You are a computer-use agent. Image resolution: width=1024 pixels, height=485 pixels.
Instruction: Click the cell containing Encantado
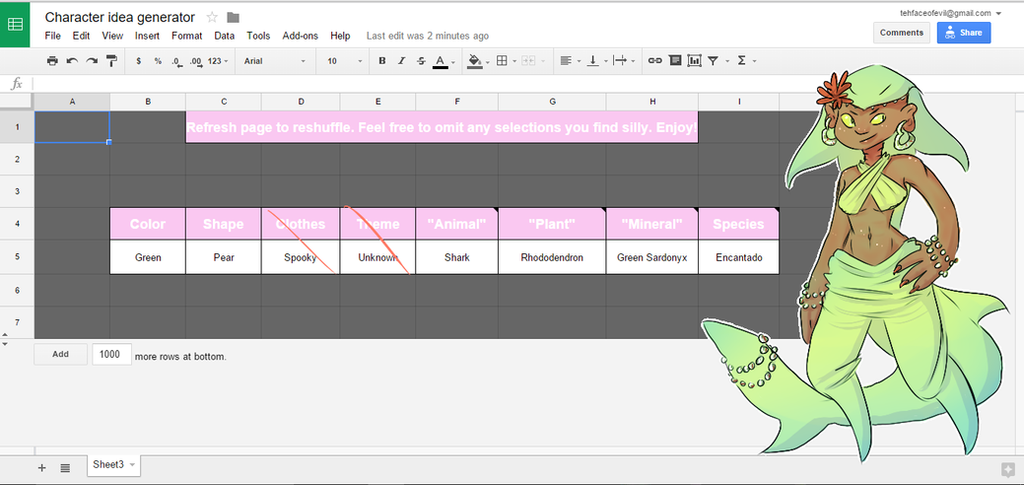pyautogui.click(x=739, y=257)
